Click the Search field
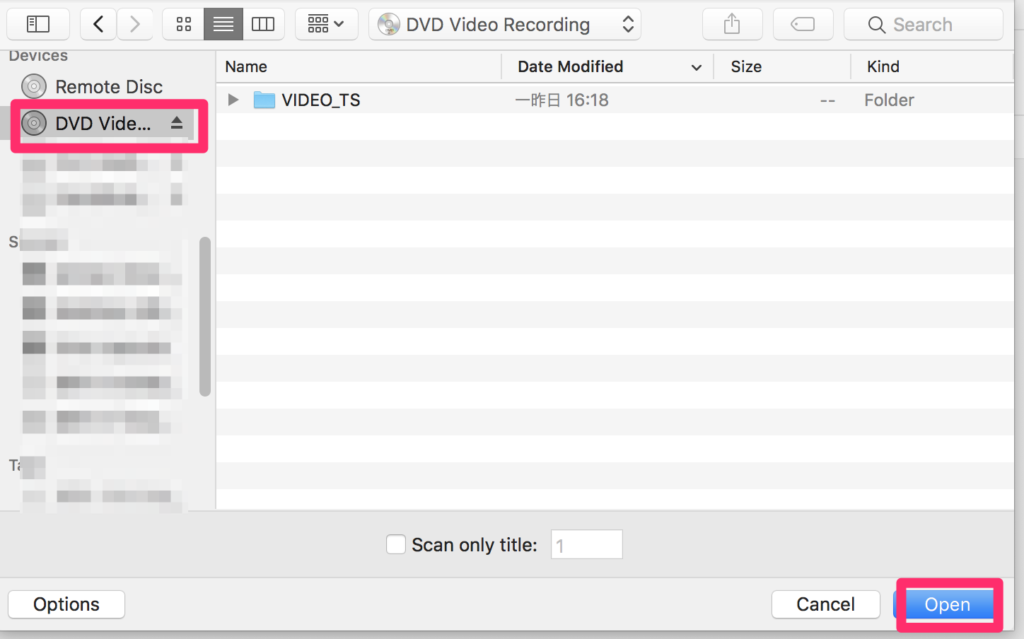The height and width of the screenshot is (639, 1024). click(922, 24)
